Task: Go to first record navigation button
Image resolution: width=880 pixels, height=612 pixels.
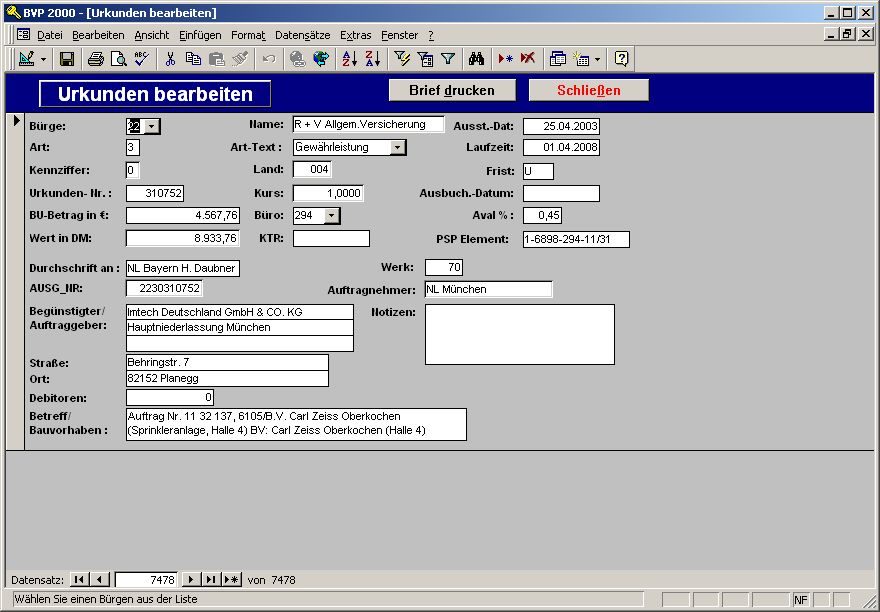Action: [x=79, y=579]
